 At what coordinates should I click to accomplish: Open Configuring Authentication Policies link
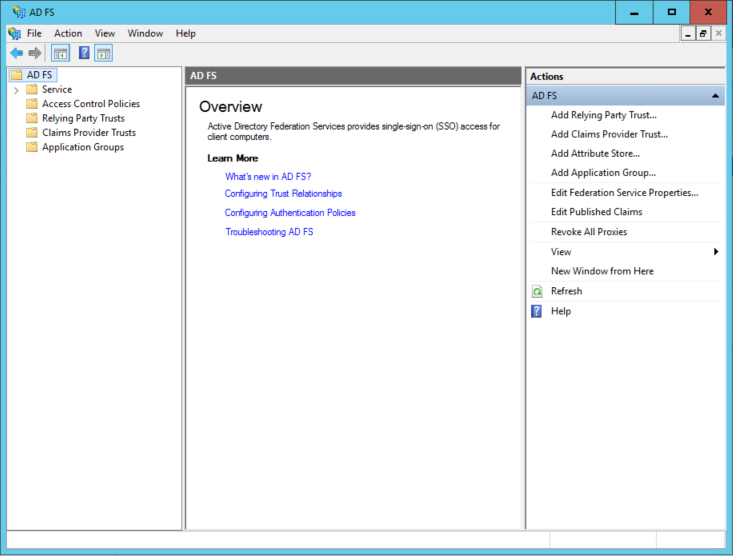[290, 213]
